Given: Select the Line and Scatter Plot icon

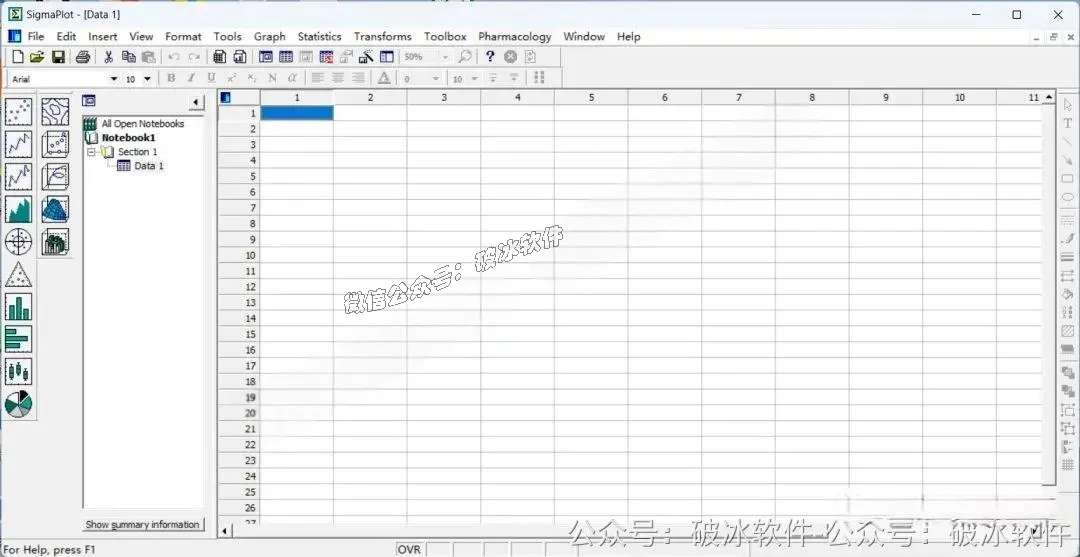Looking at the screenshot, I should tap(19, 177).
